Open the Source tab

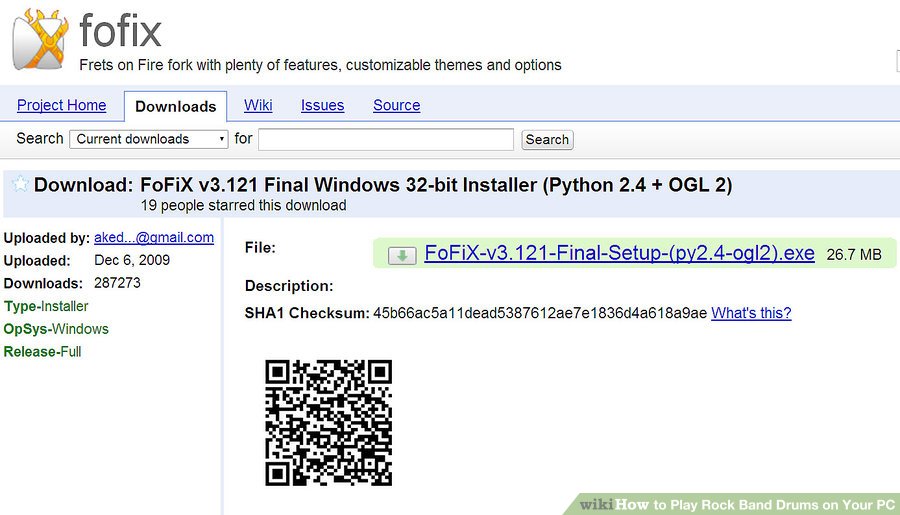396,105
